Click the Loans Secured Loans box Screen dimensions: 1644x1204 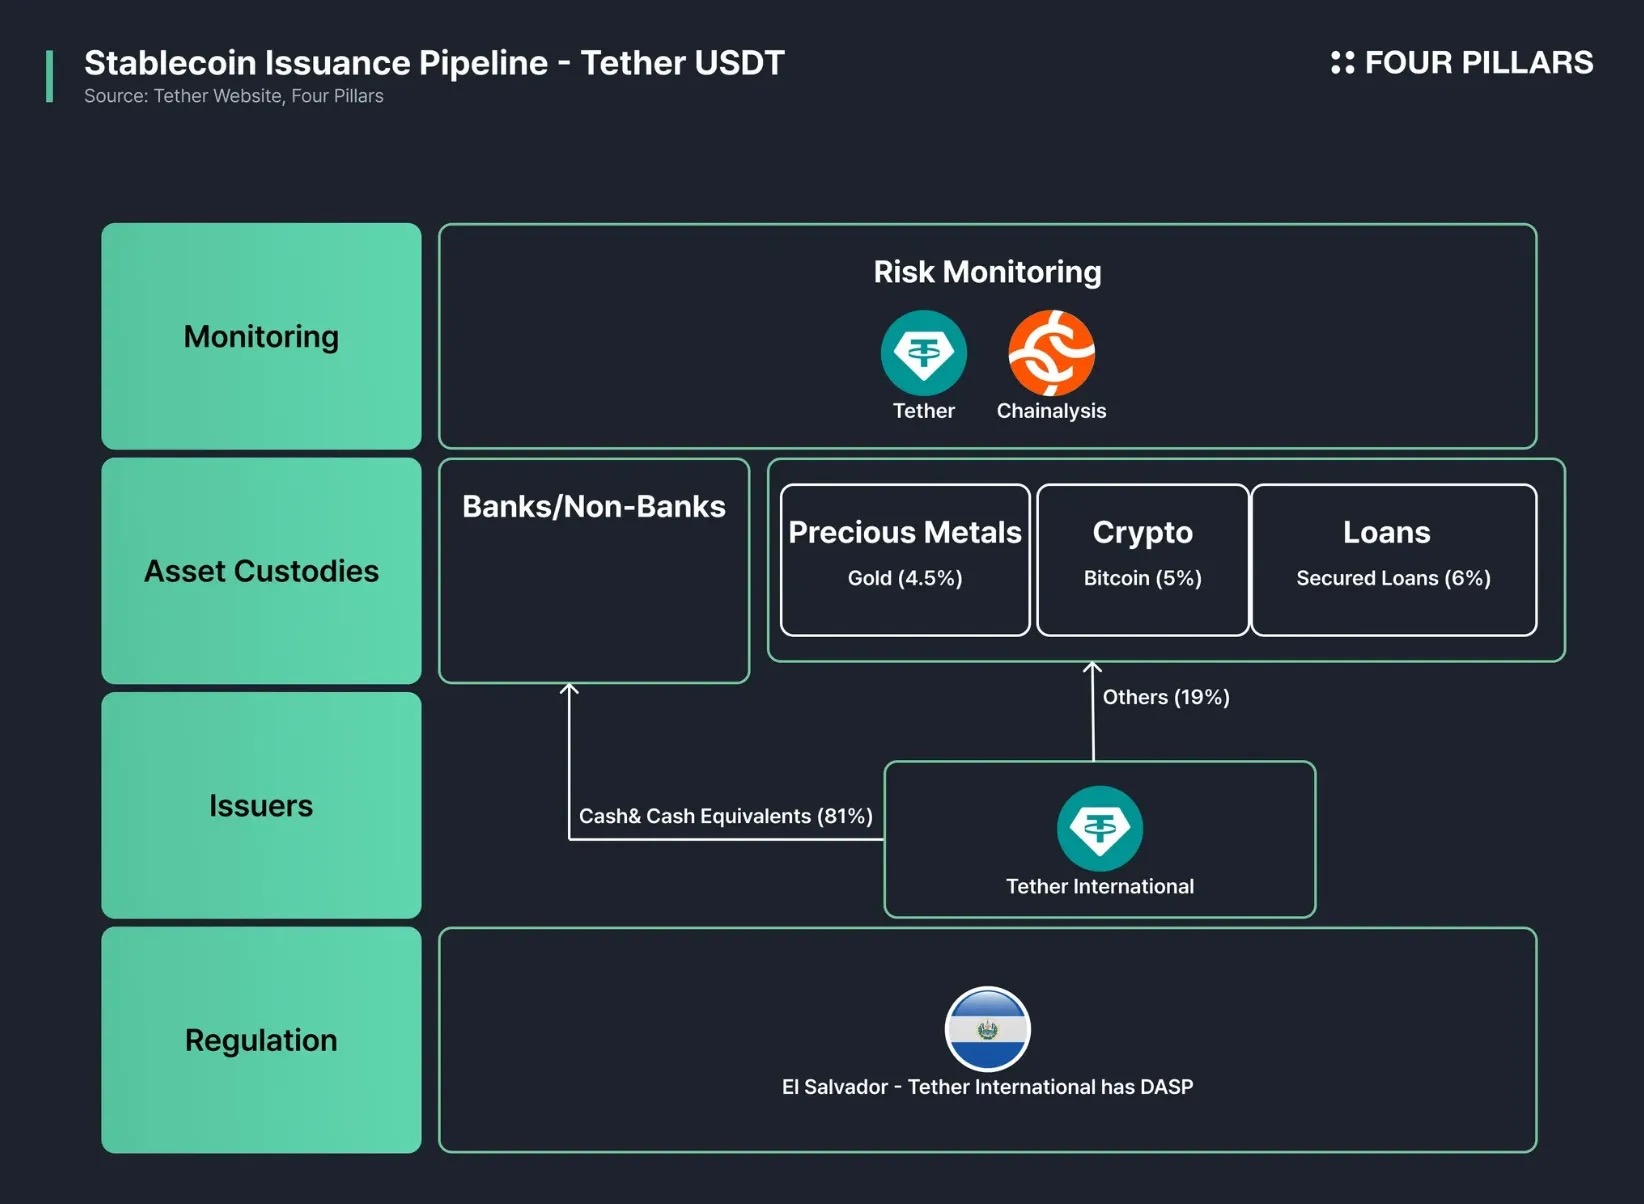click(1393, 559)
